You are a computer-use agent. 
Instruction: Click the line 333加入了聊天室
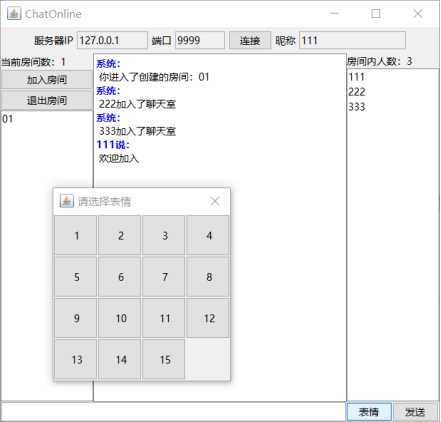tap(137, 131)
